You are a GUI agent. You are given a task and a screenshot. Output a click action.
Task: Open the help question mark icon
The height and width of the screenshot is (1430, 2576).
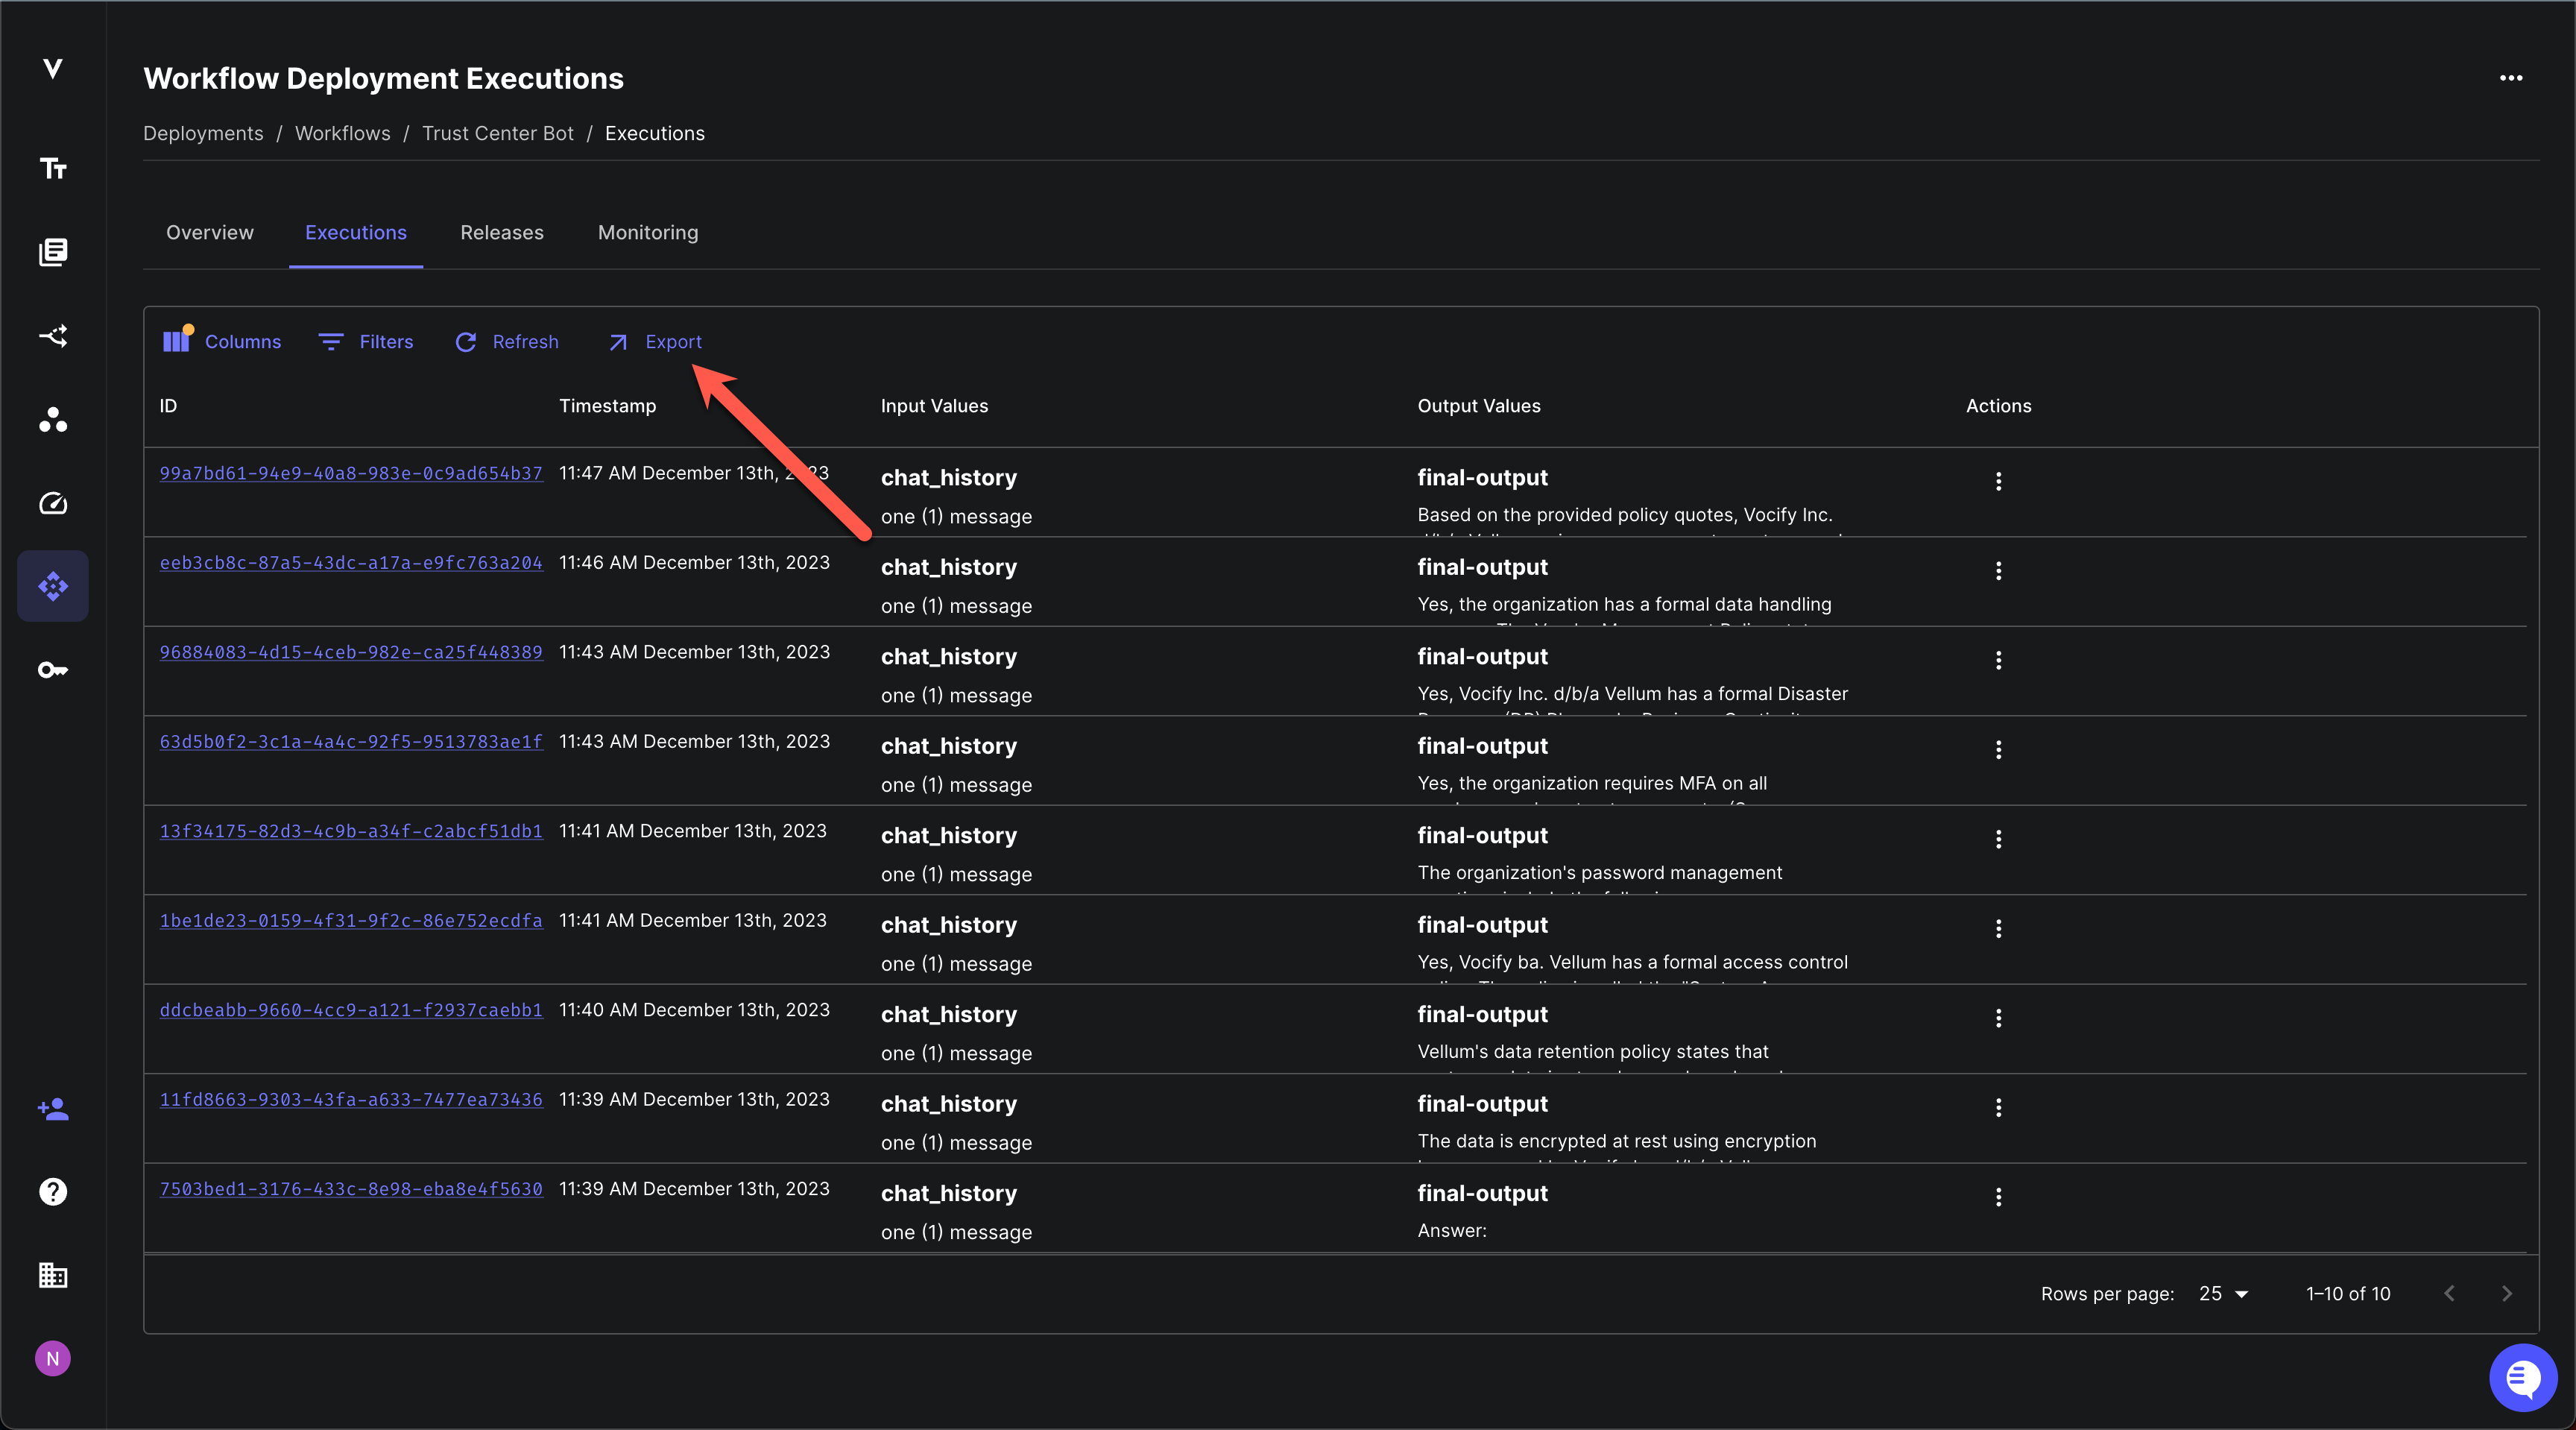point(53,1192)
